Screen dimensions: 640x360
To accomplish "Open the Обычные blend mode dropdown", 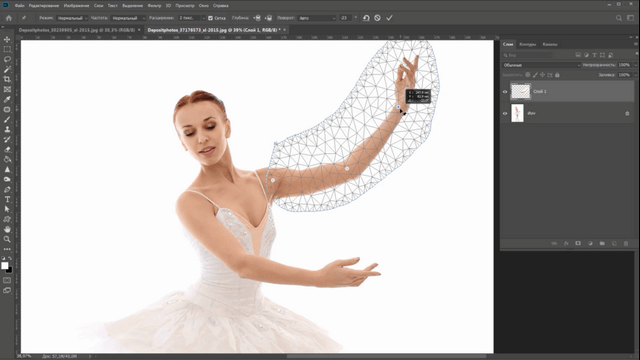I will [x=541, y=65].
